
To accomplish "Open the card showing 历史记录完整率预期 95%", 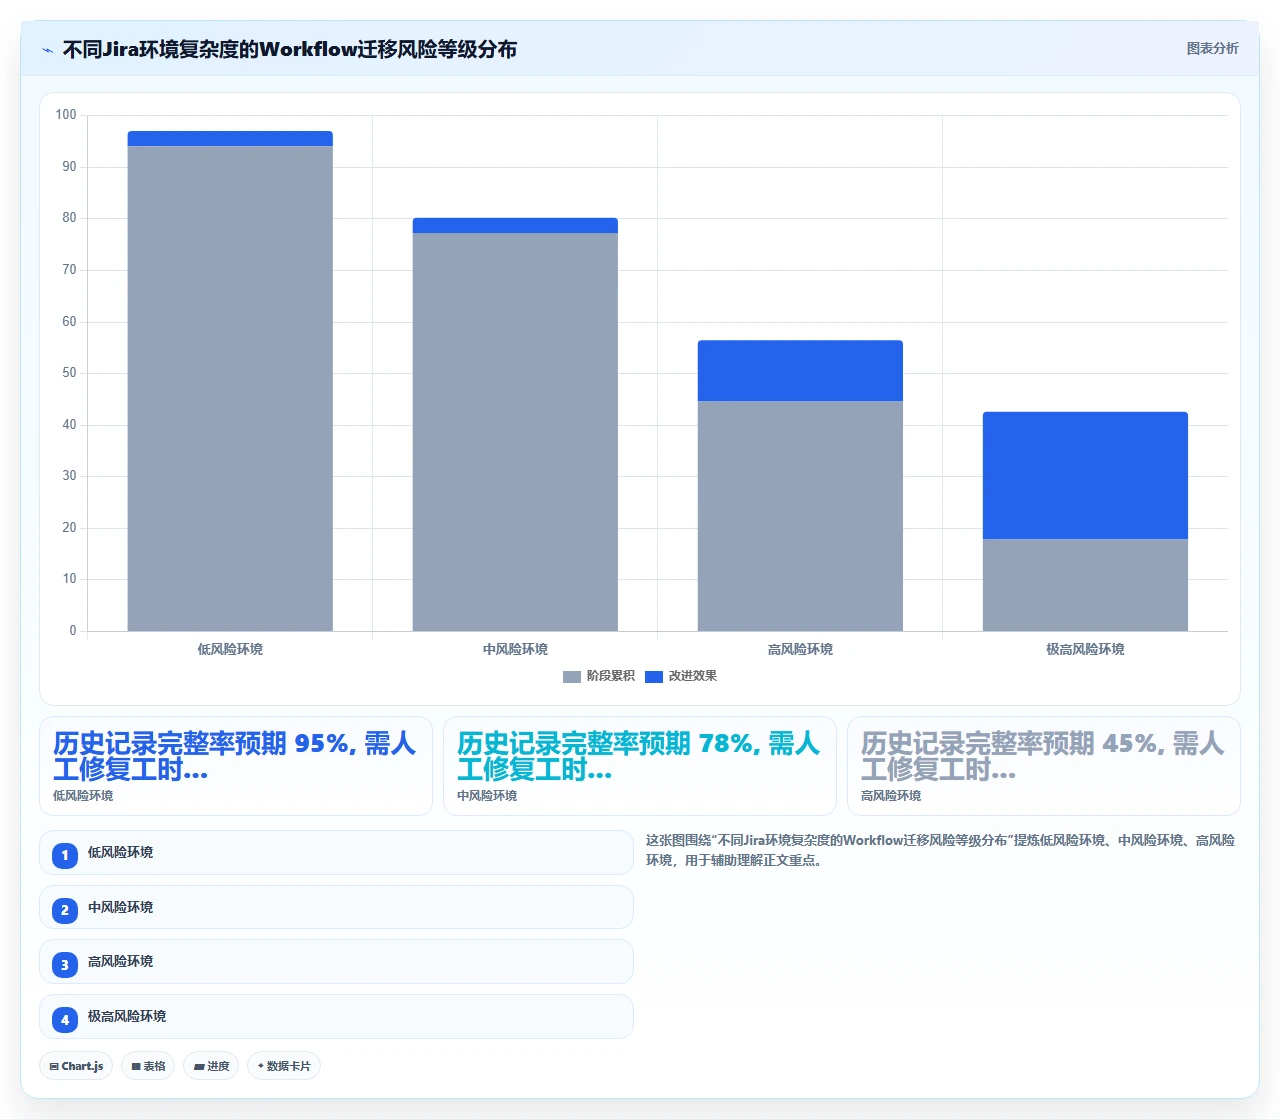I will click(236, 766).
